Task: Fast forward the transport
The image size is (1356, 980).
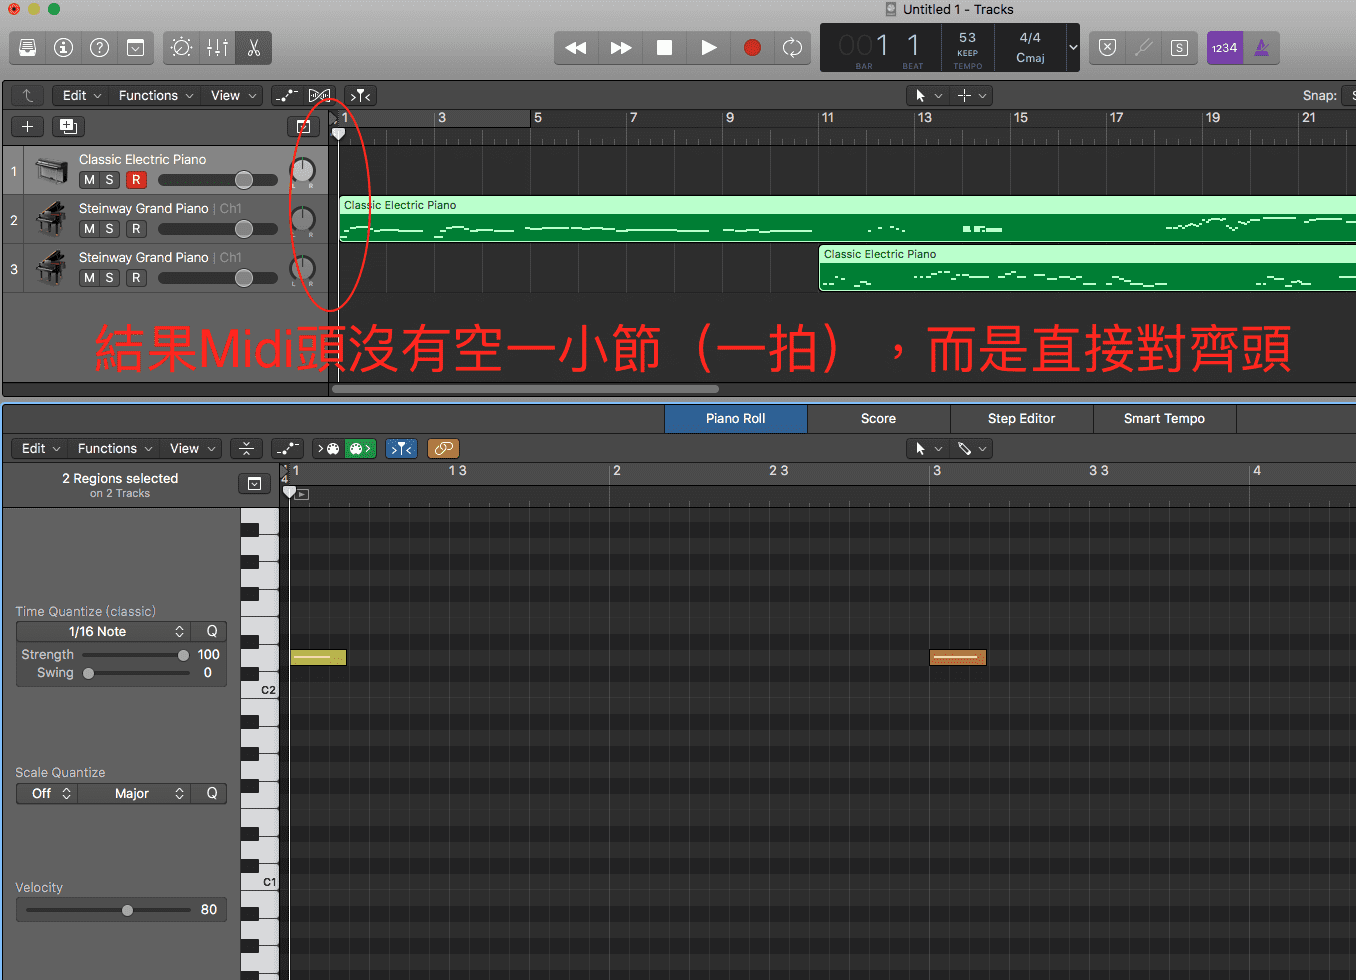Action: point(621,47)
